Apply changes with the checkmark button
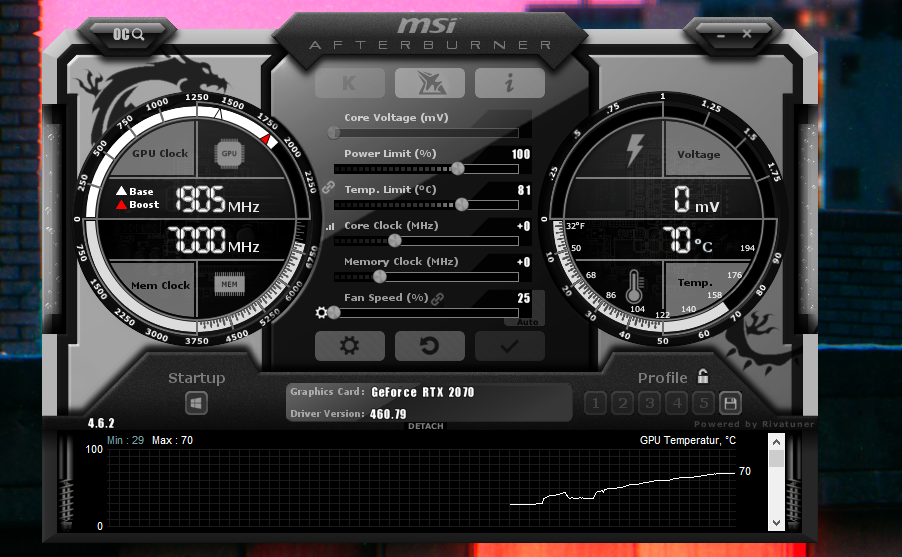Viewport: 902px width, 557px height. click(510, 346)
